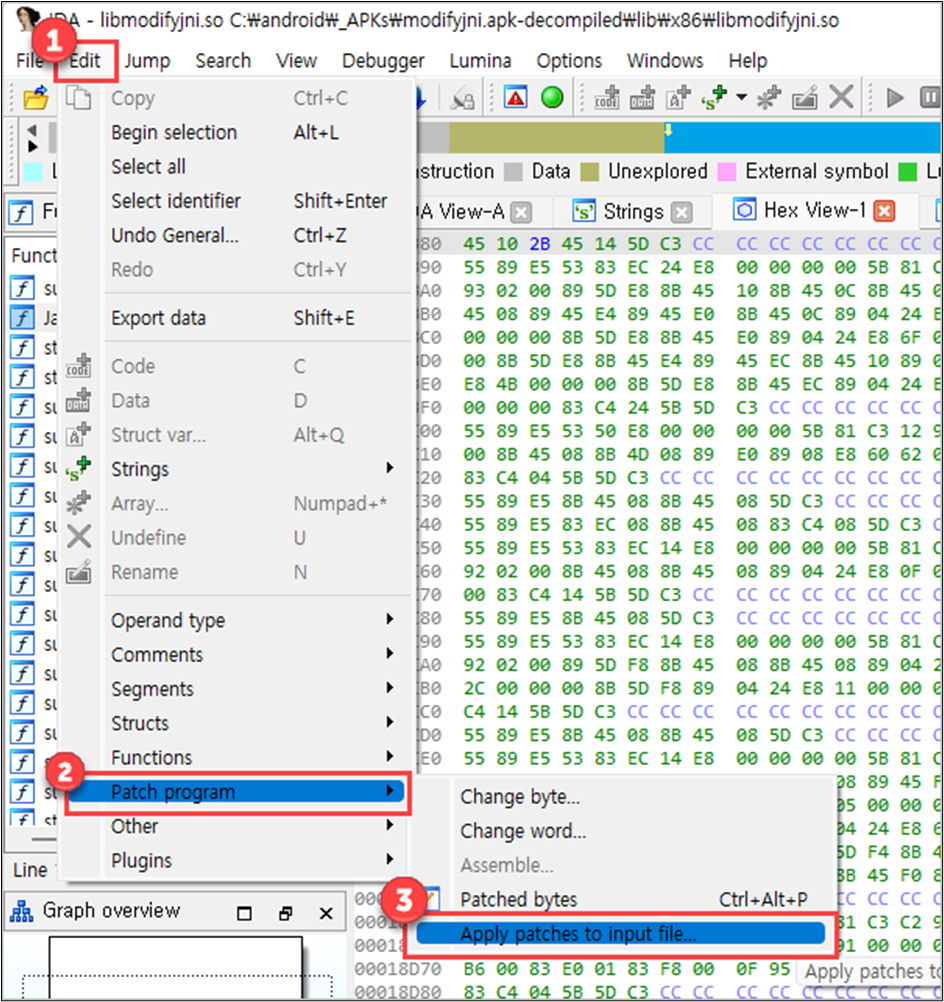Viewport: 944px width, 1002px height.
Task: Click the debugger Pause icon
Action: (x=930, y=97)
